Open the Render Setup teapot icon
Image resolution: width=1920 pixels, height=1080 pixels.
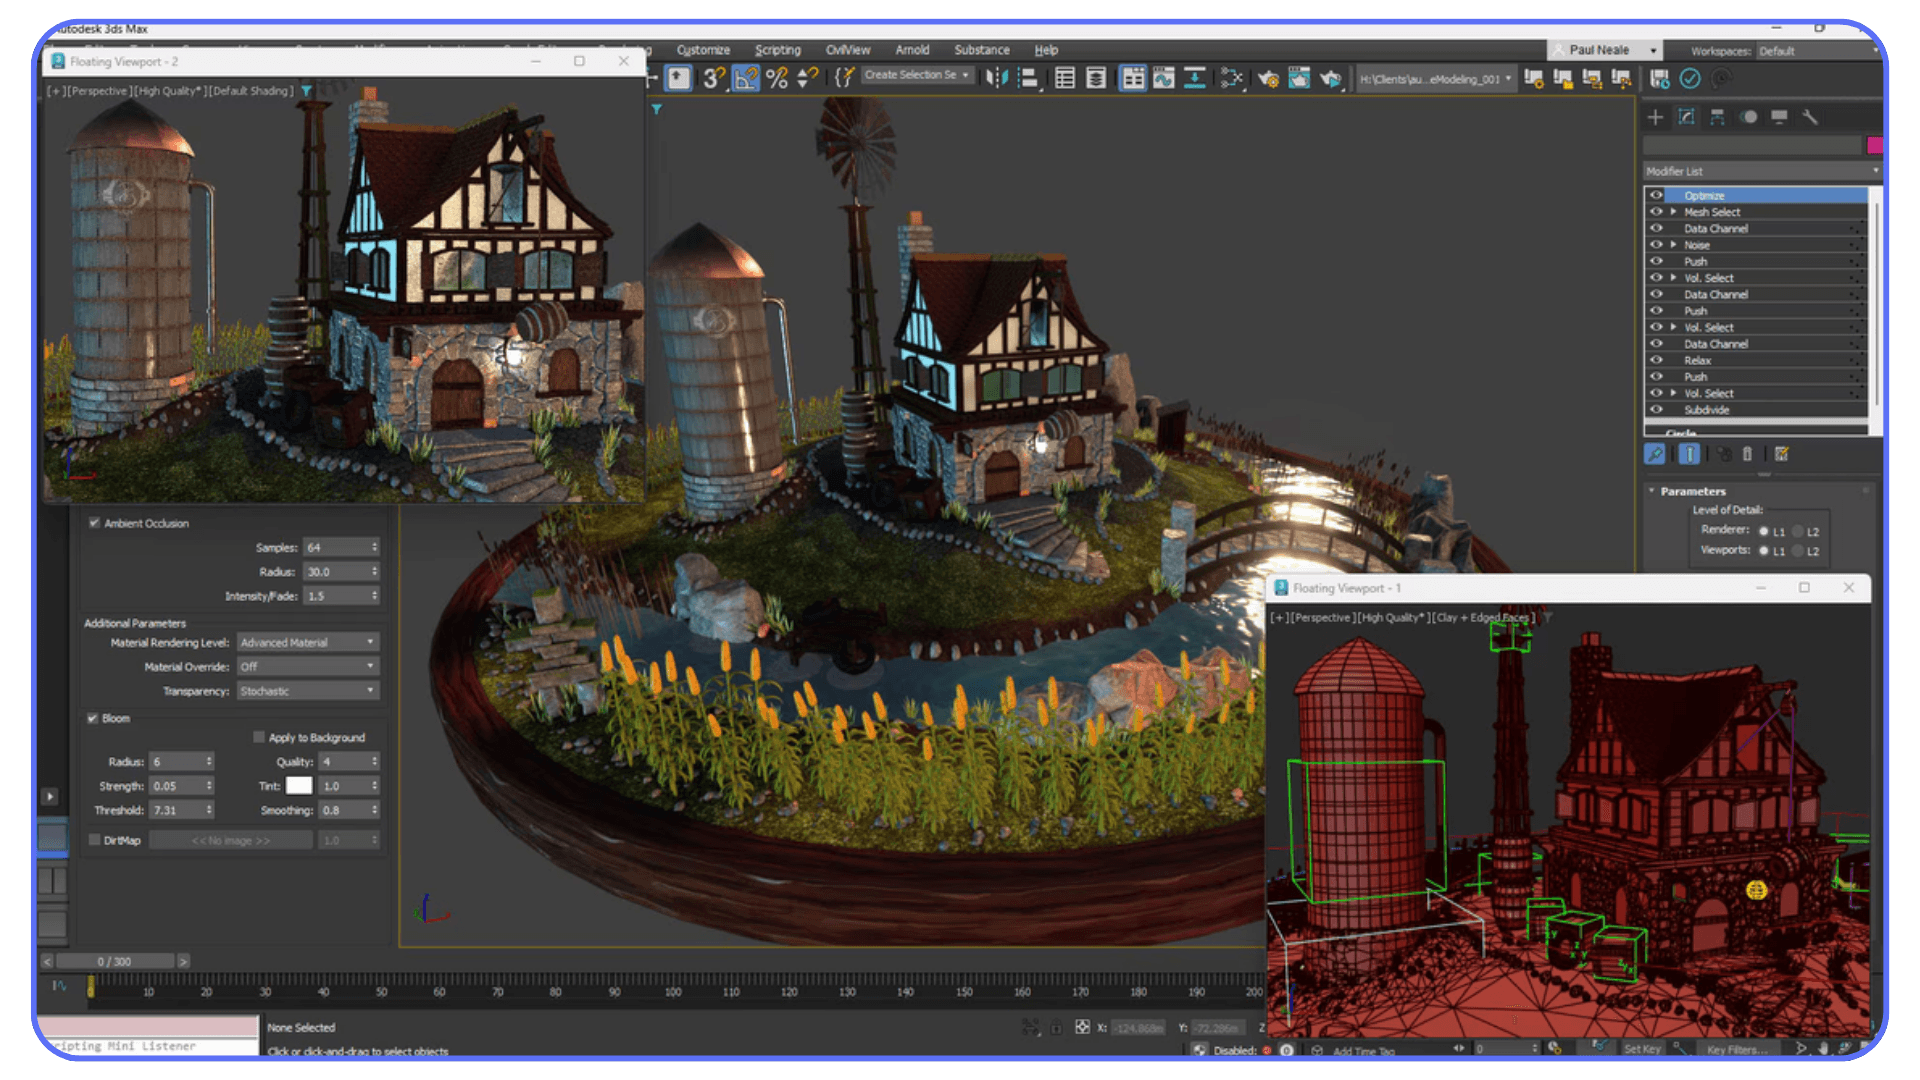pos(1268,78)
